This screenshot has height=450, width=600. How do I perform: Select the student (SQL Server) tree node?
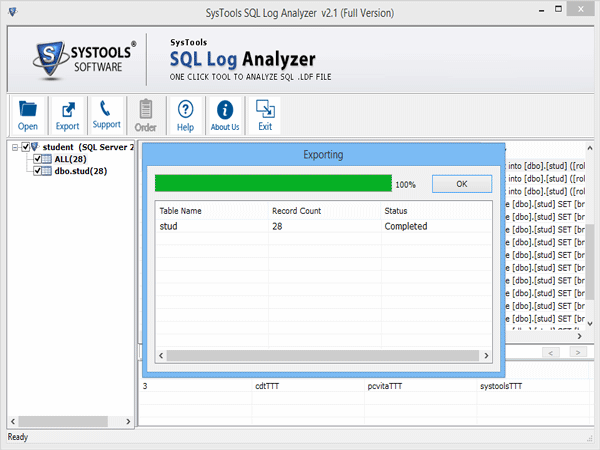(88, 147)
